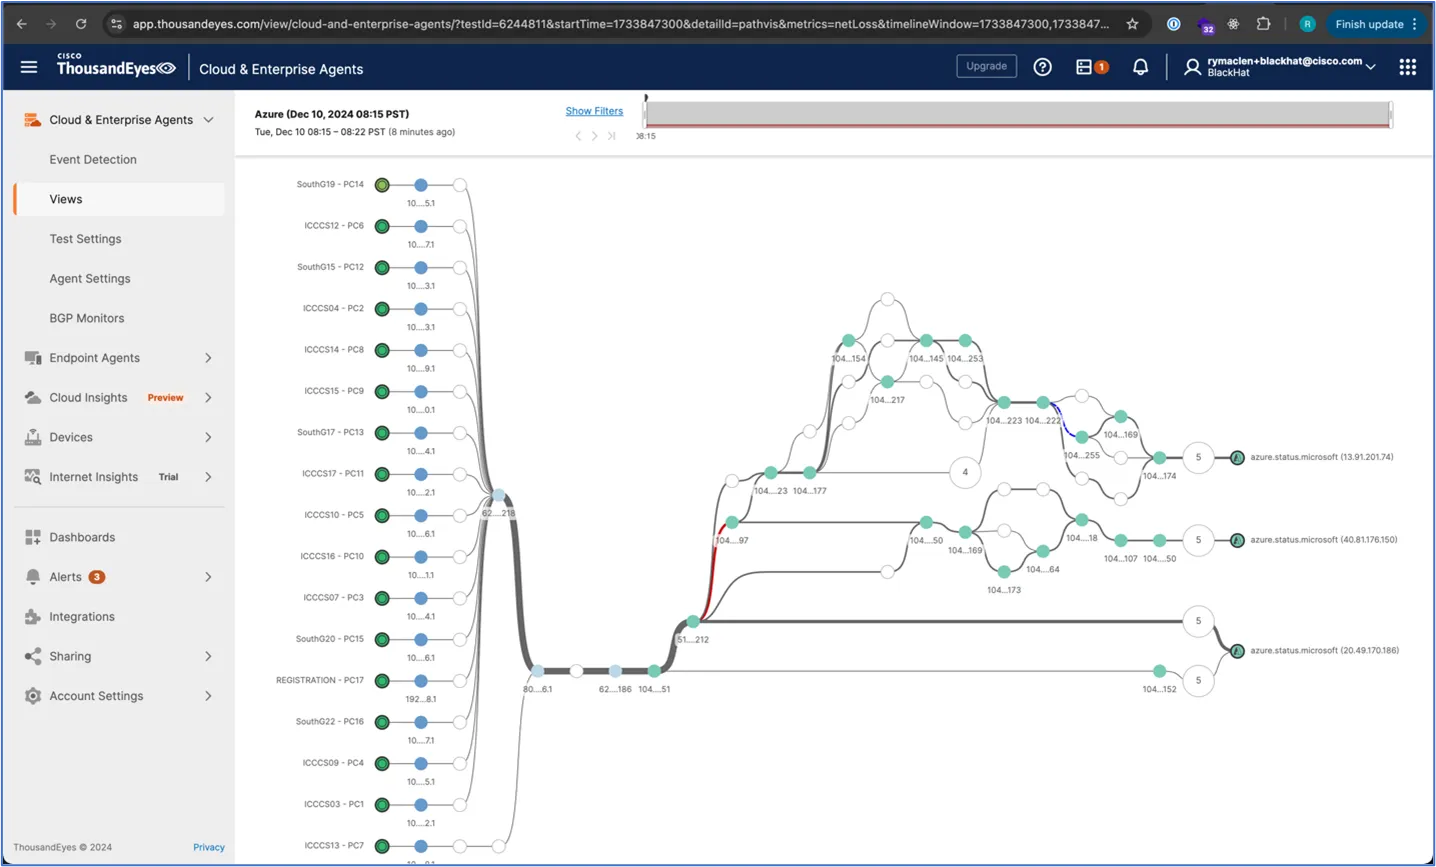Click the gray timeline bar
The image size is (1436, 867).
pos(1018,113)
